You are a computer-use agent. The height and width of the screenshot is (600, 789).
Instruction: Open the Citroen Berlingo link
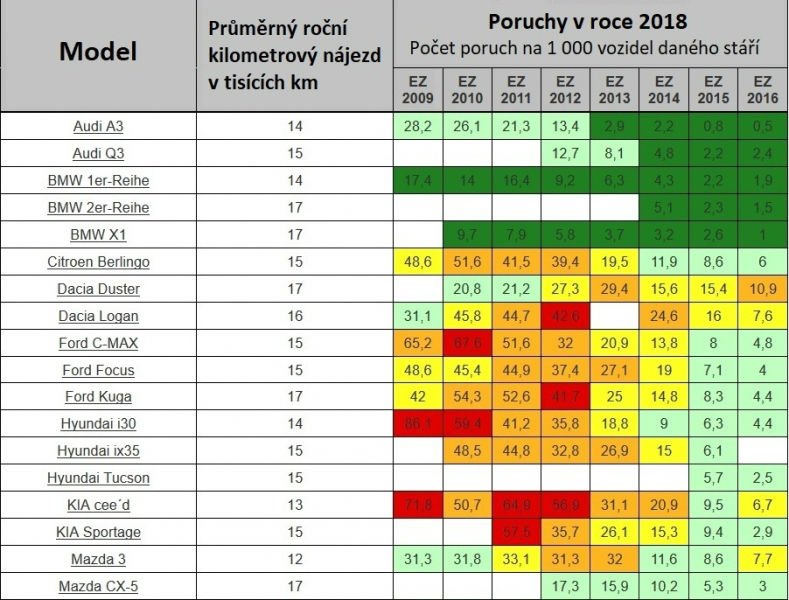pos(98,262)
